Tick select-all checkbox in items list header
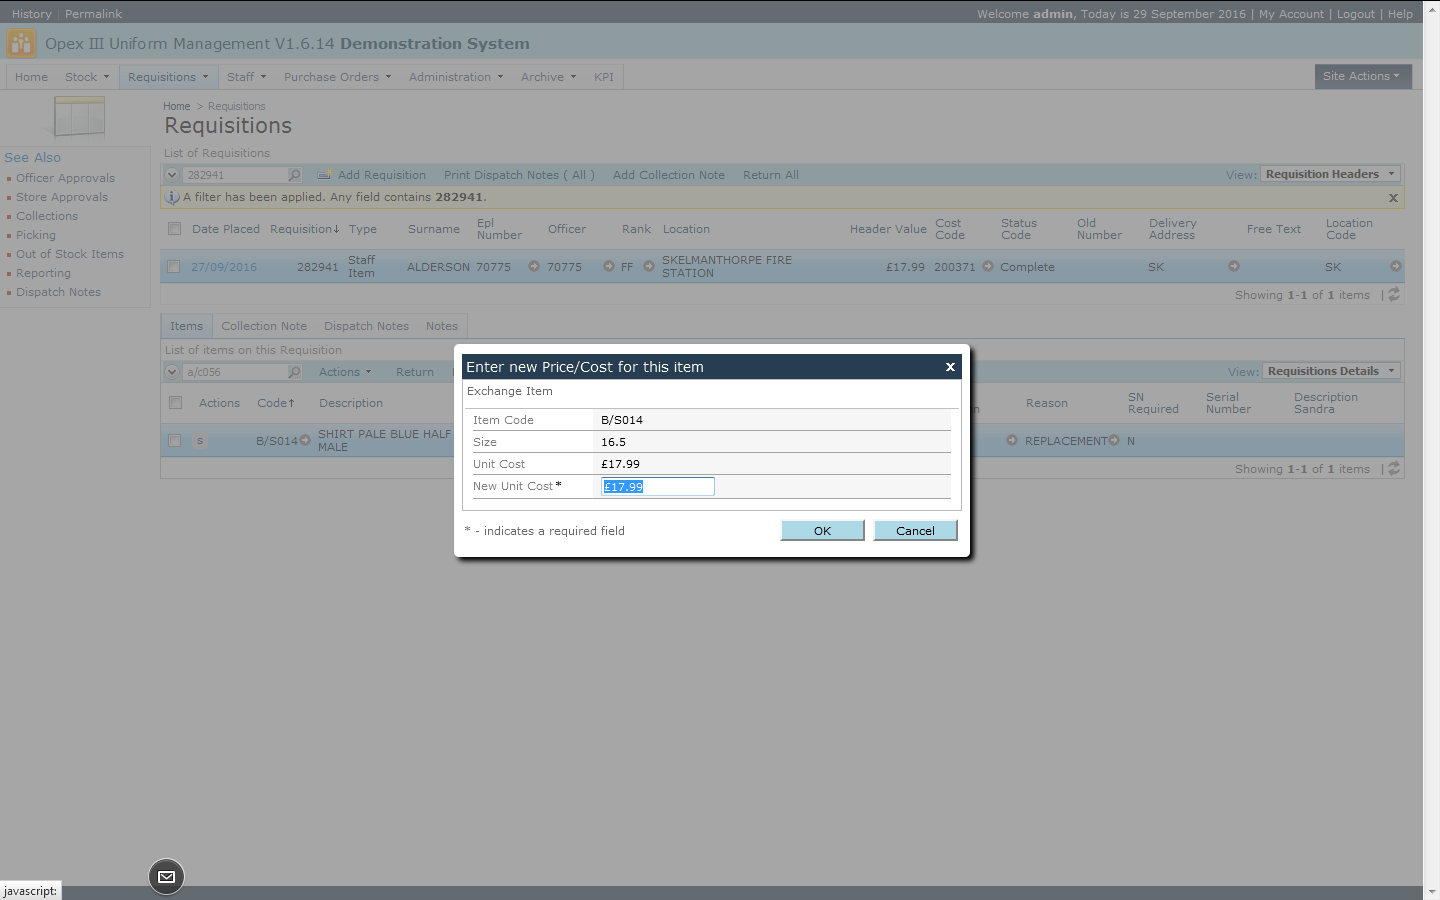 point(176,403)
